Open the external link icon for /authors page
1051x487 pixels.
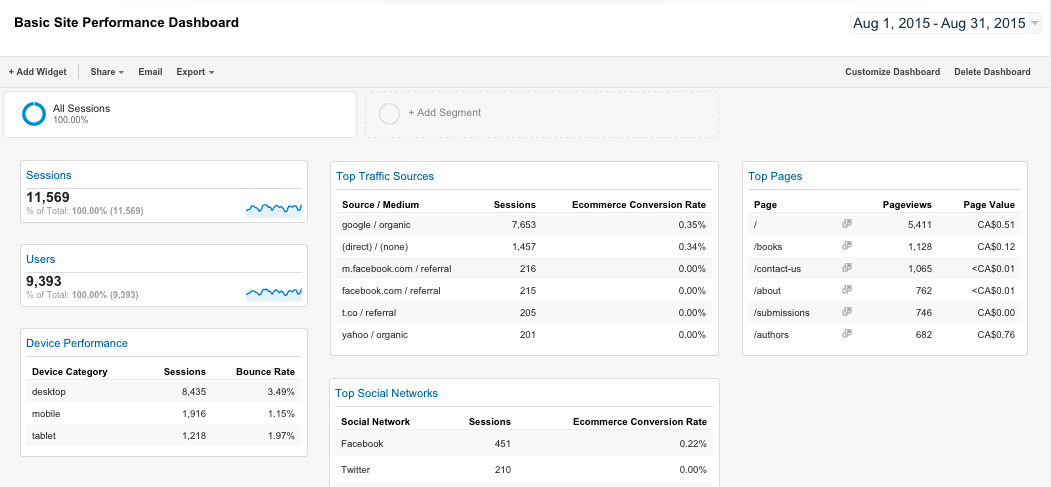point(846,334)
